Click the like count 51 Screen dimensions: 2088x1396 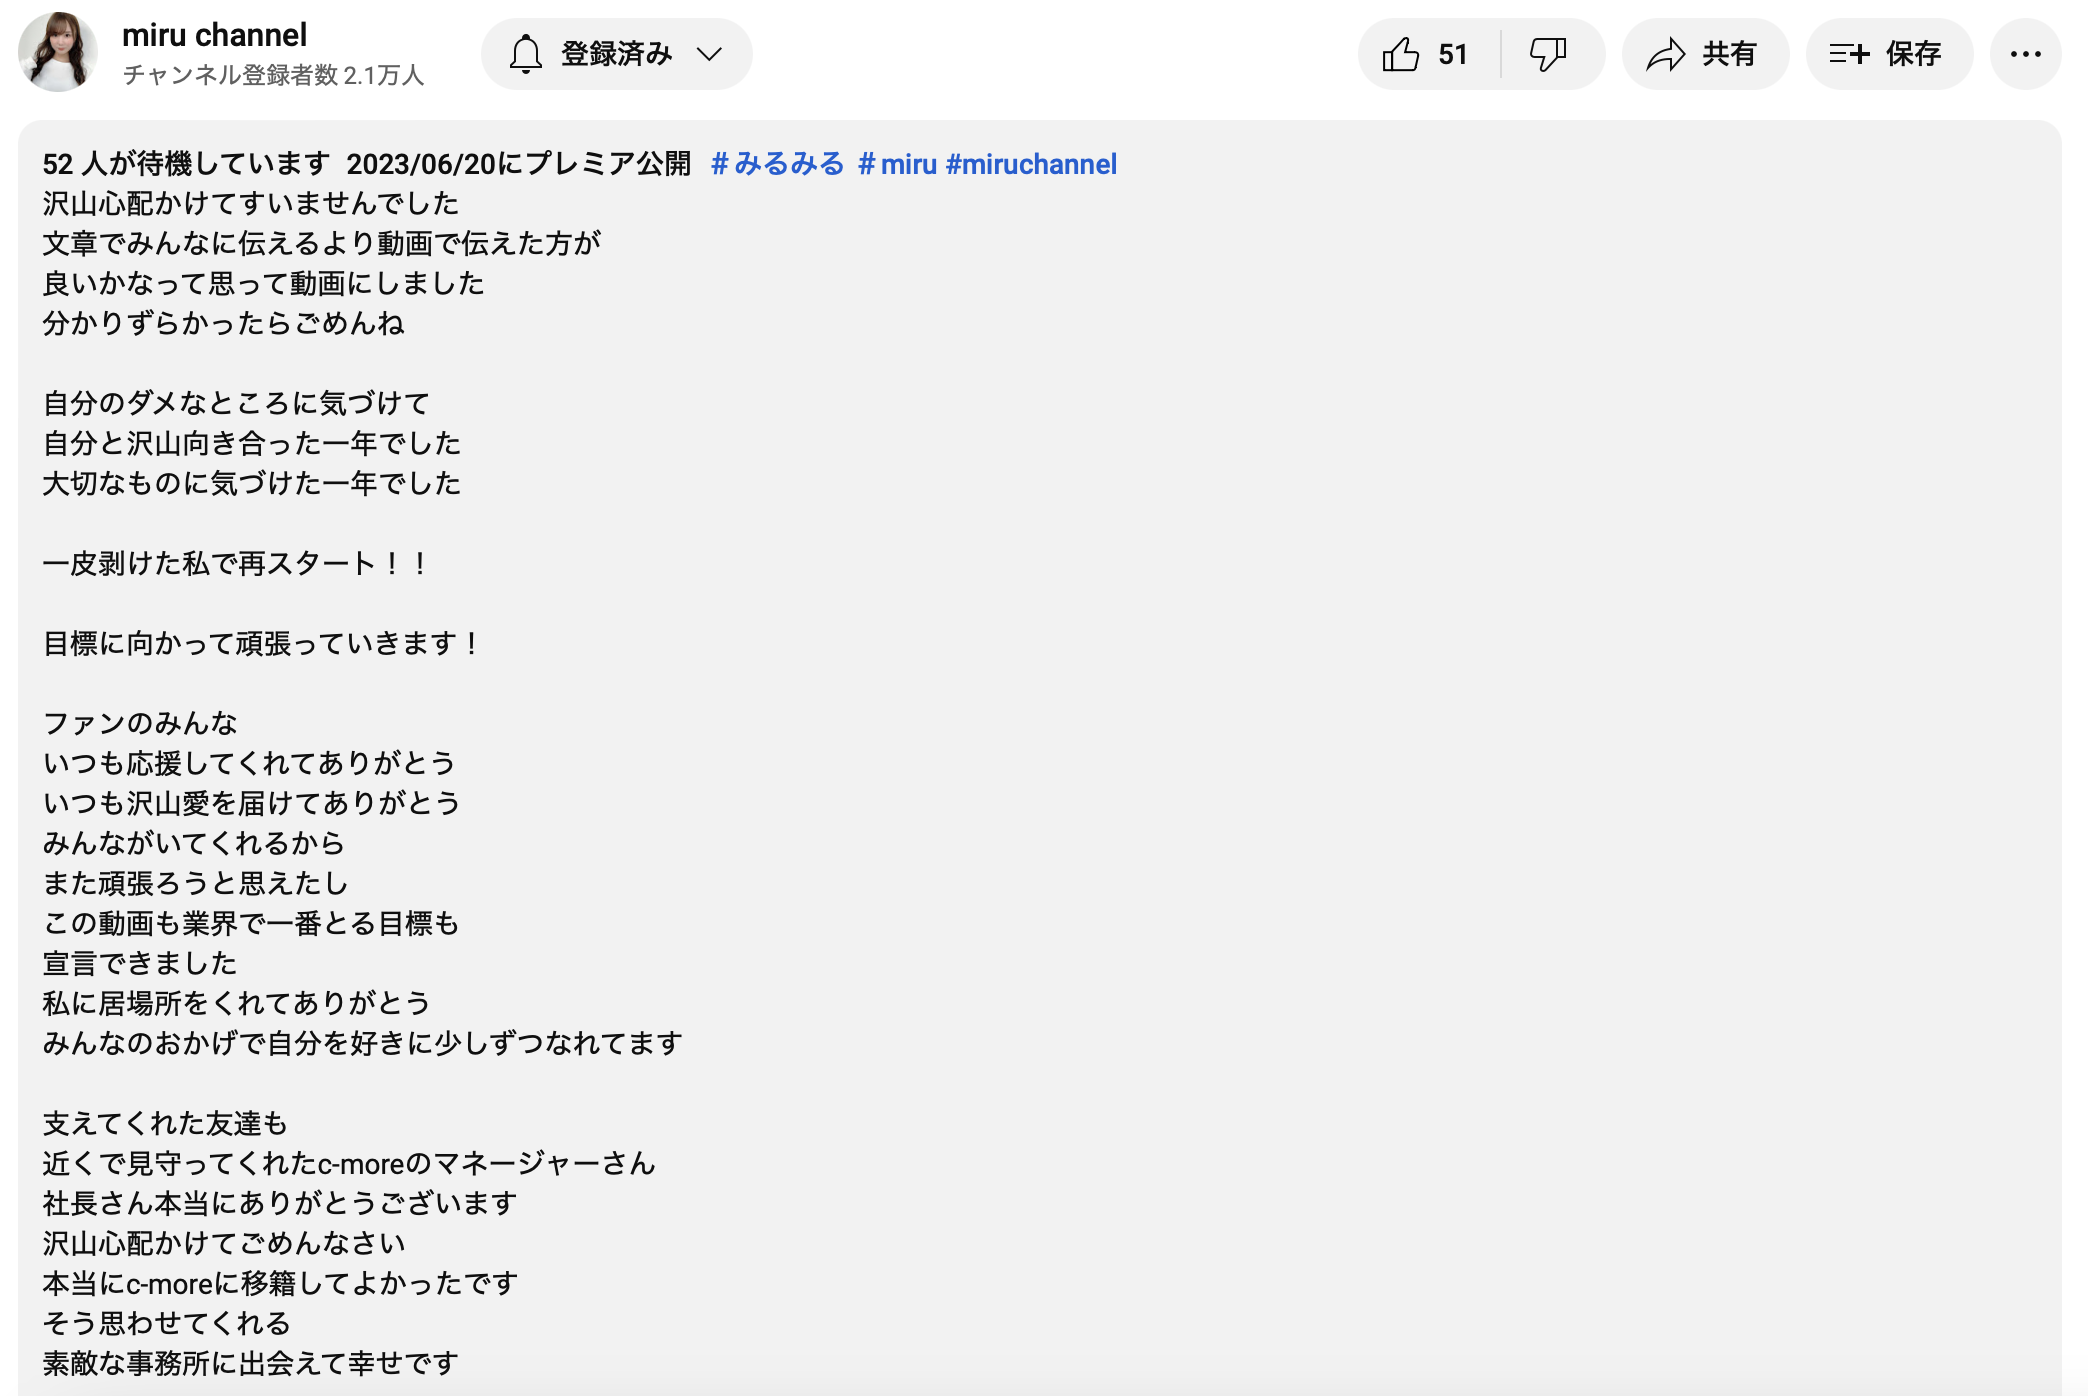click(x=1452, y=54)
